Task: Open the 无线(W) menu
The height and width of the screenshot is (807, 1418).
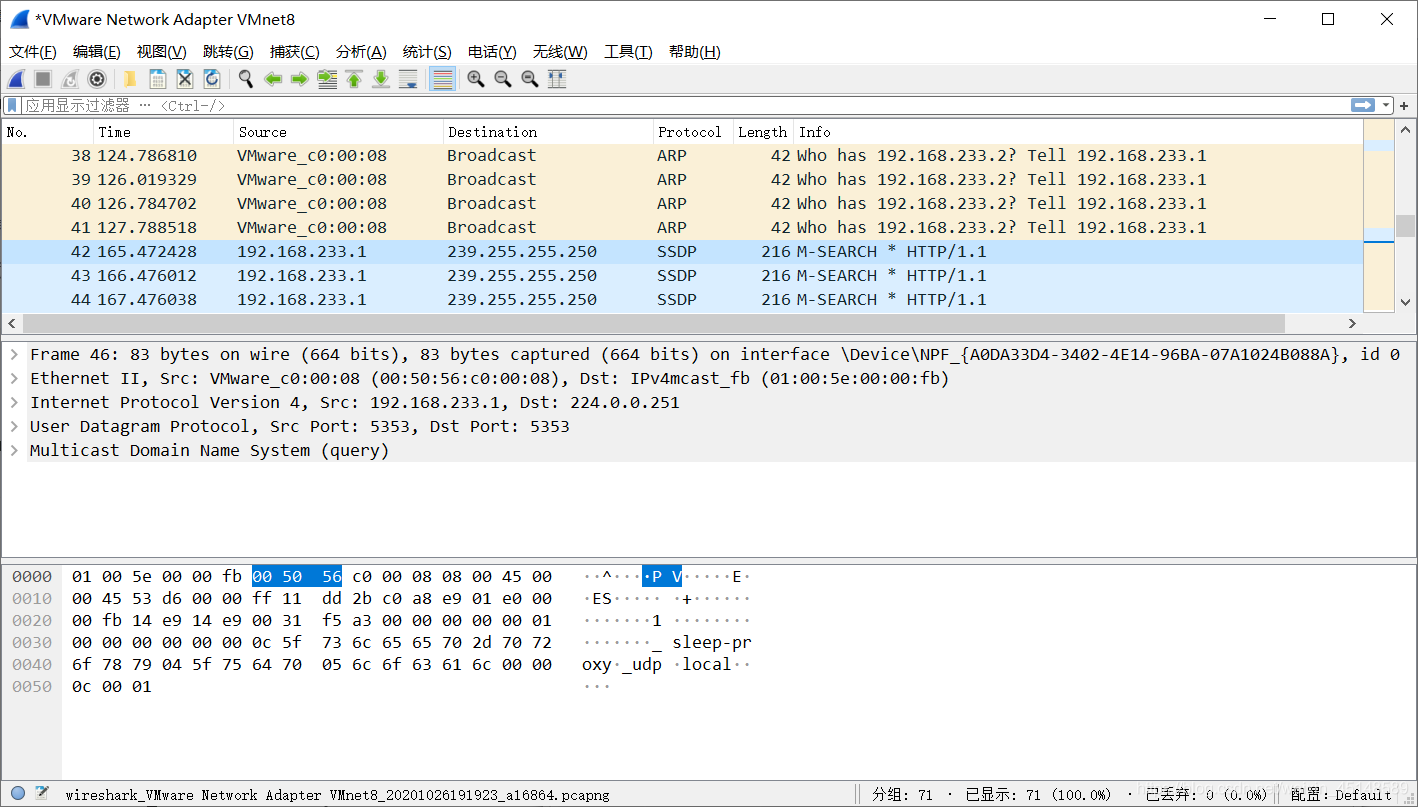Action: (560, 52)
